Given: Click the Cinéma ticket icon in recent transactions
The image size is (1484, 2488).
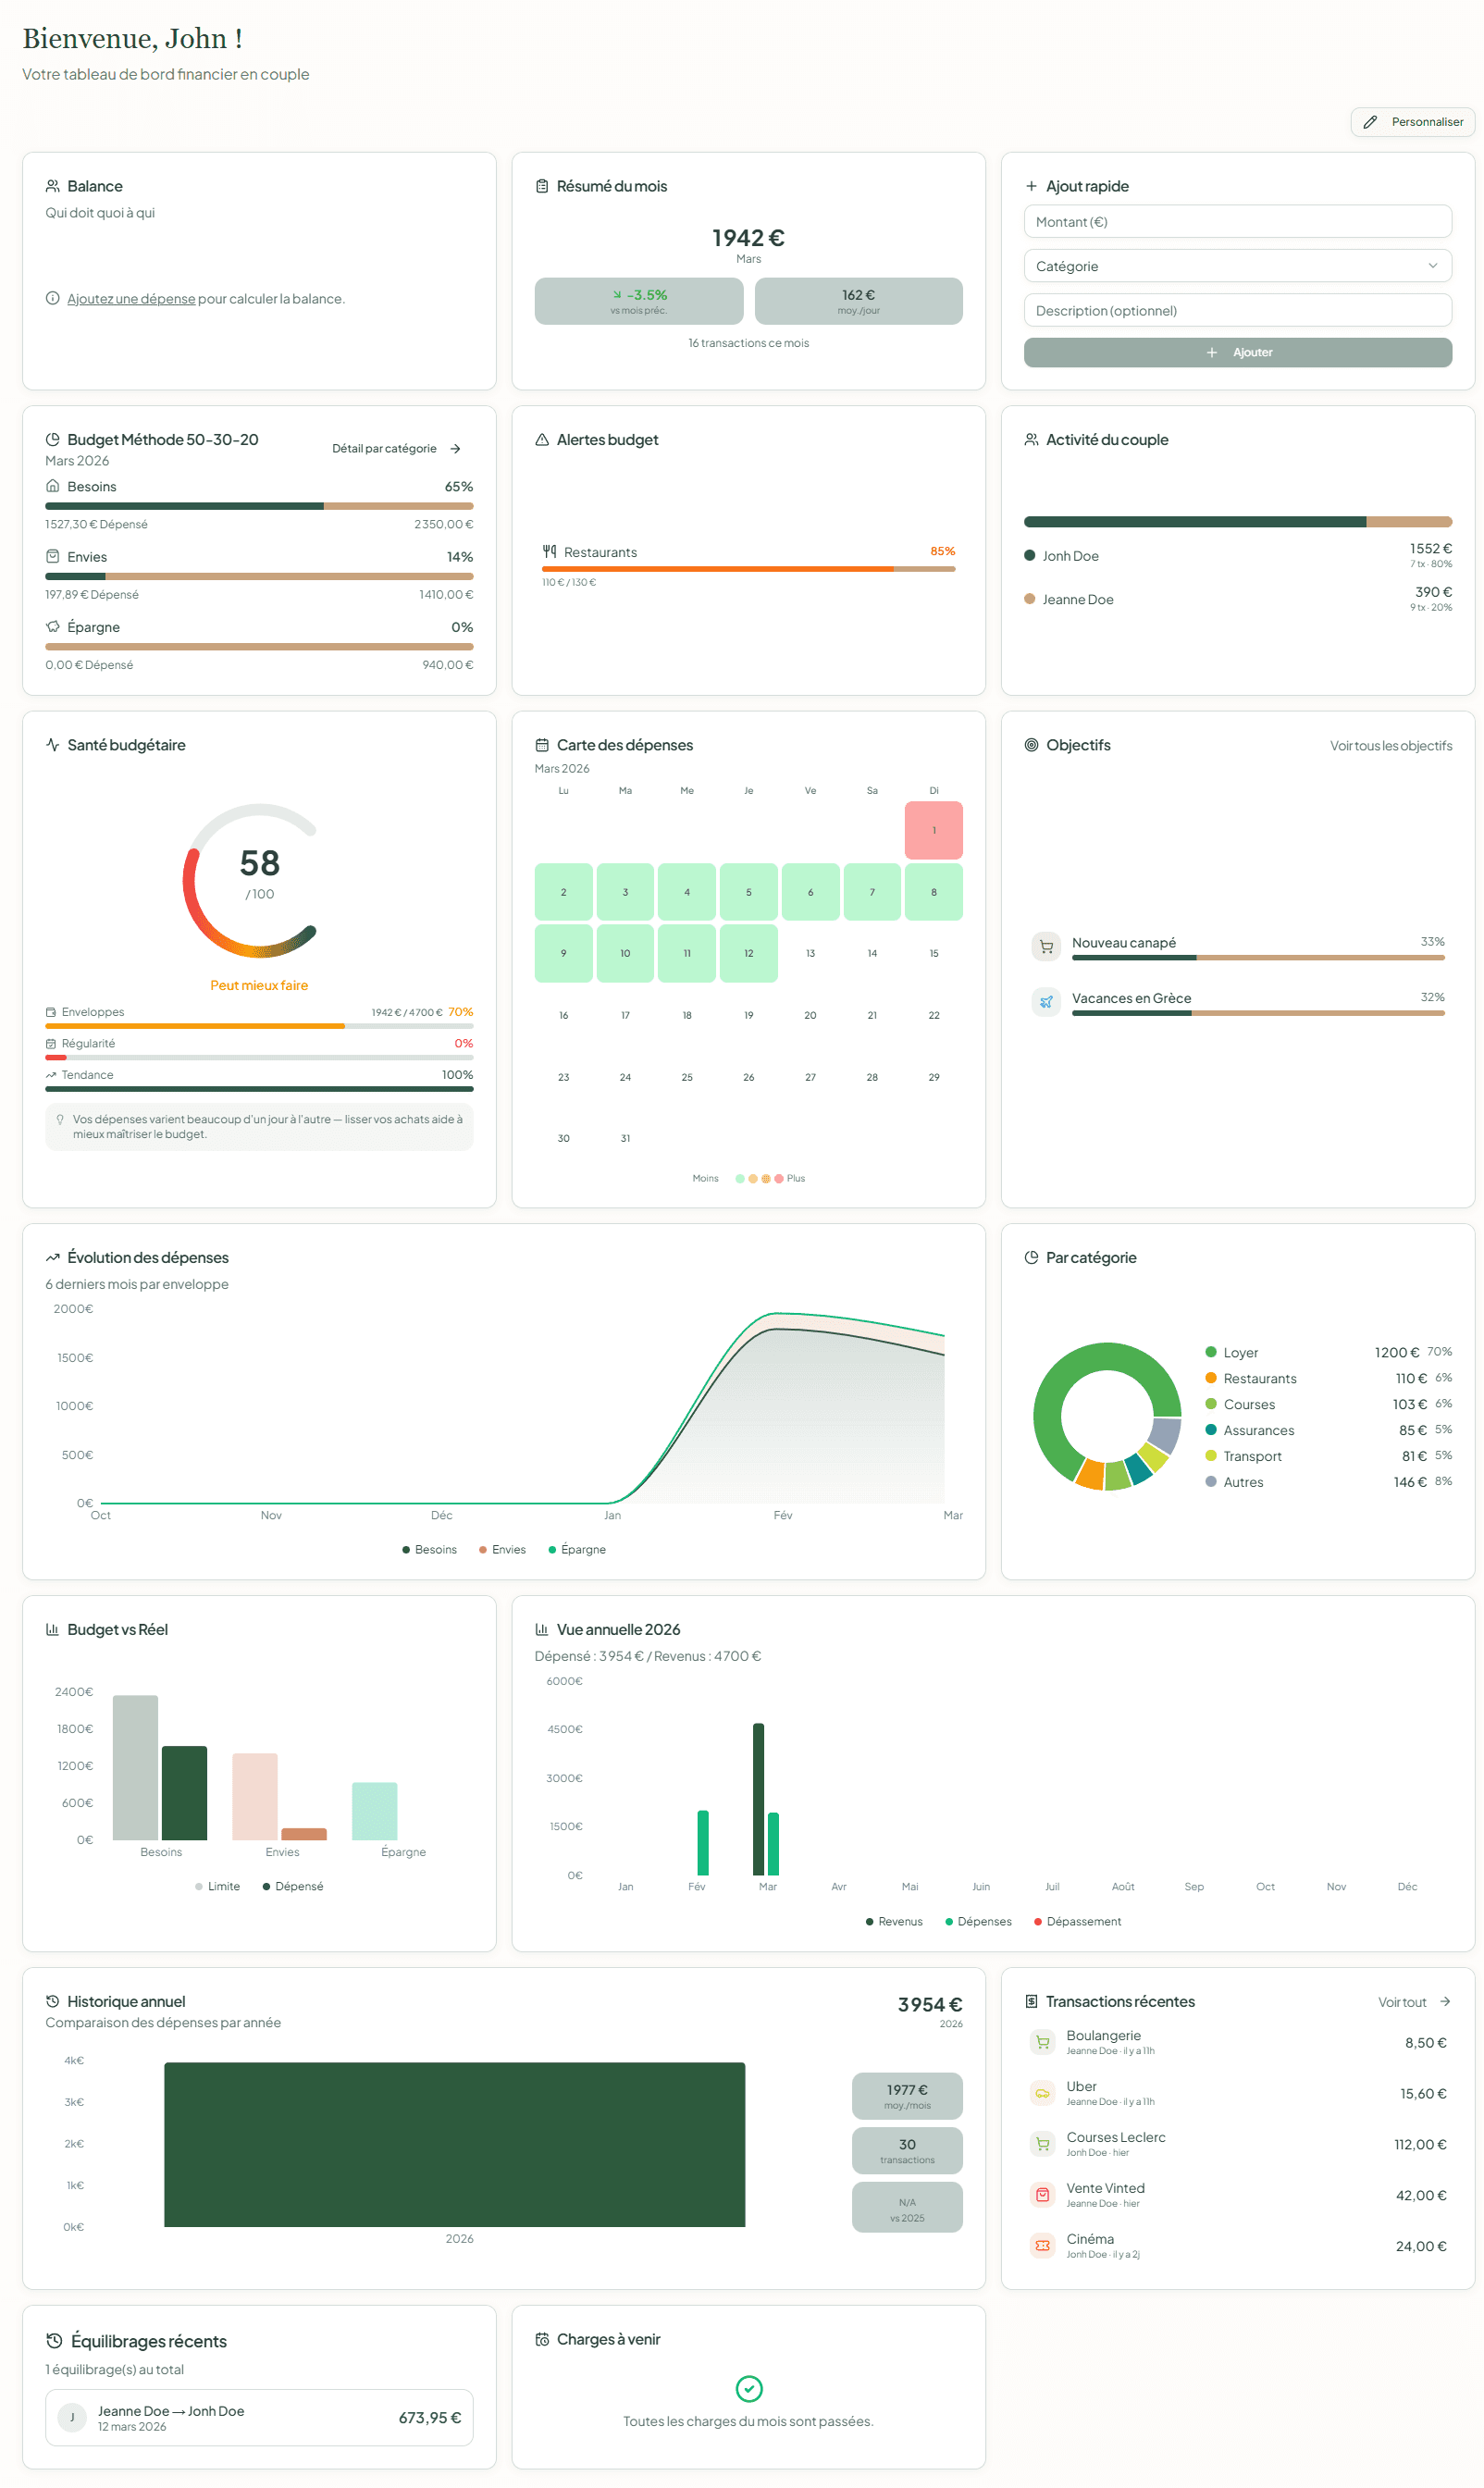Looking at the screenshot, I should pyautogui.click(x=1043, y=2246).
